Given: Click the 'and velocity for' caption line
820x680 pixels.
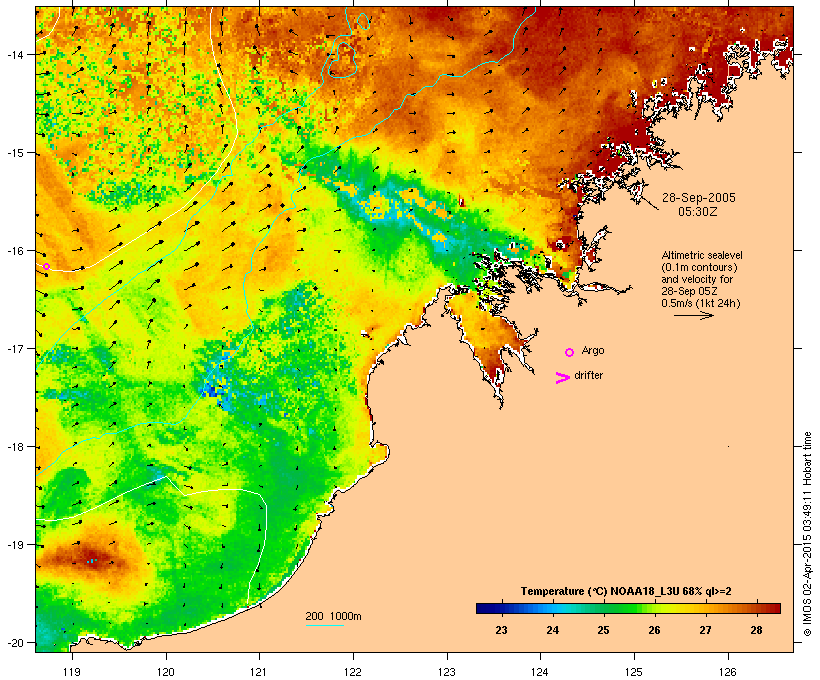Looking at the screenshot, I should pyautogui.click(x=697, y=279).
